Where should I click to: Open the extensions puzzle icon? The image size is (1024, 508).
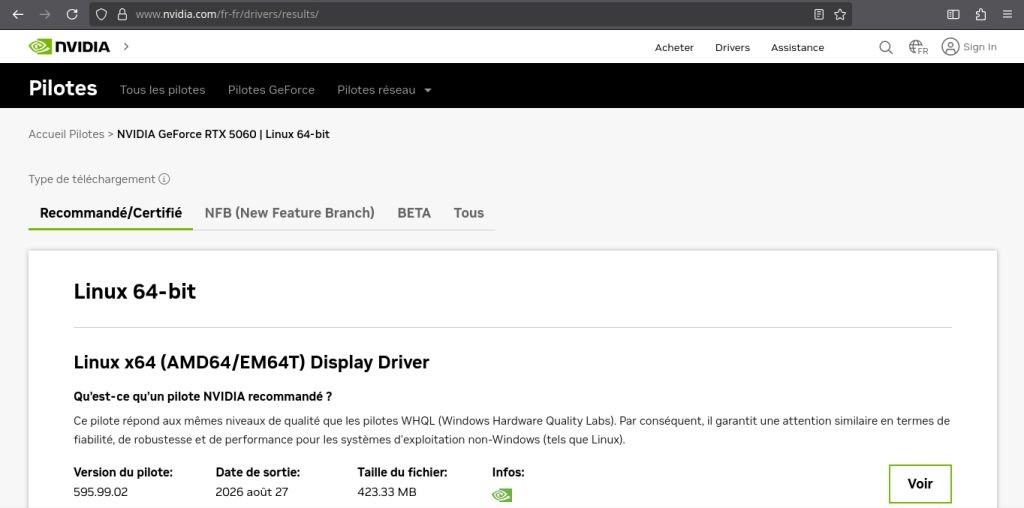click(981, 14)
